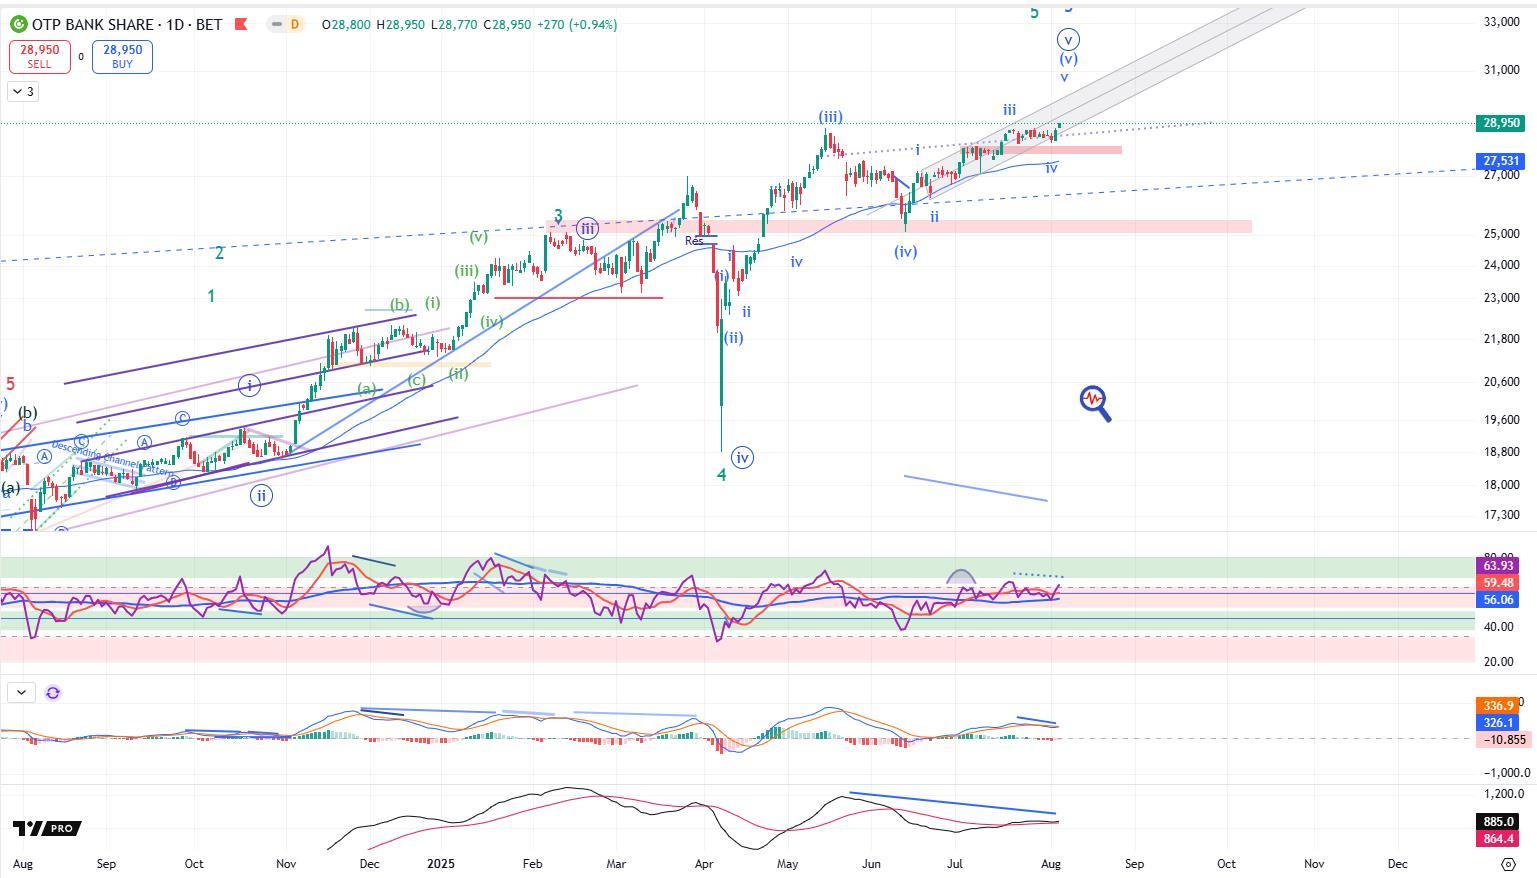The image size is (1537, 878).
Task: Select the red wave 5 label at left edge
Action: click(10, 384)
